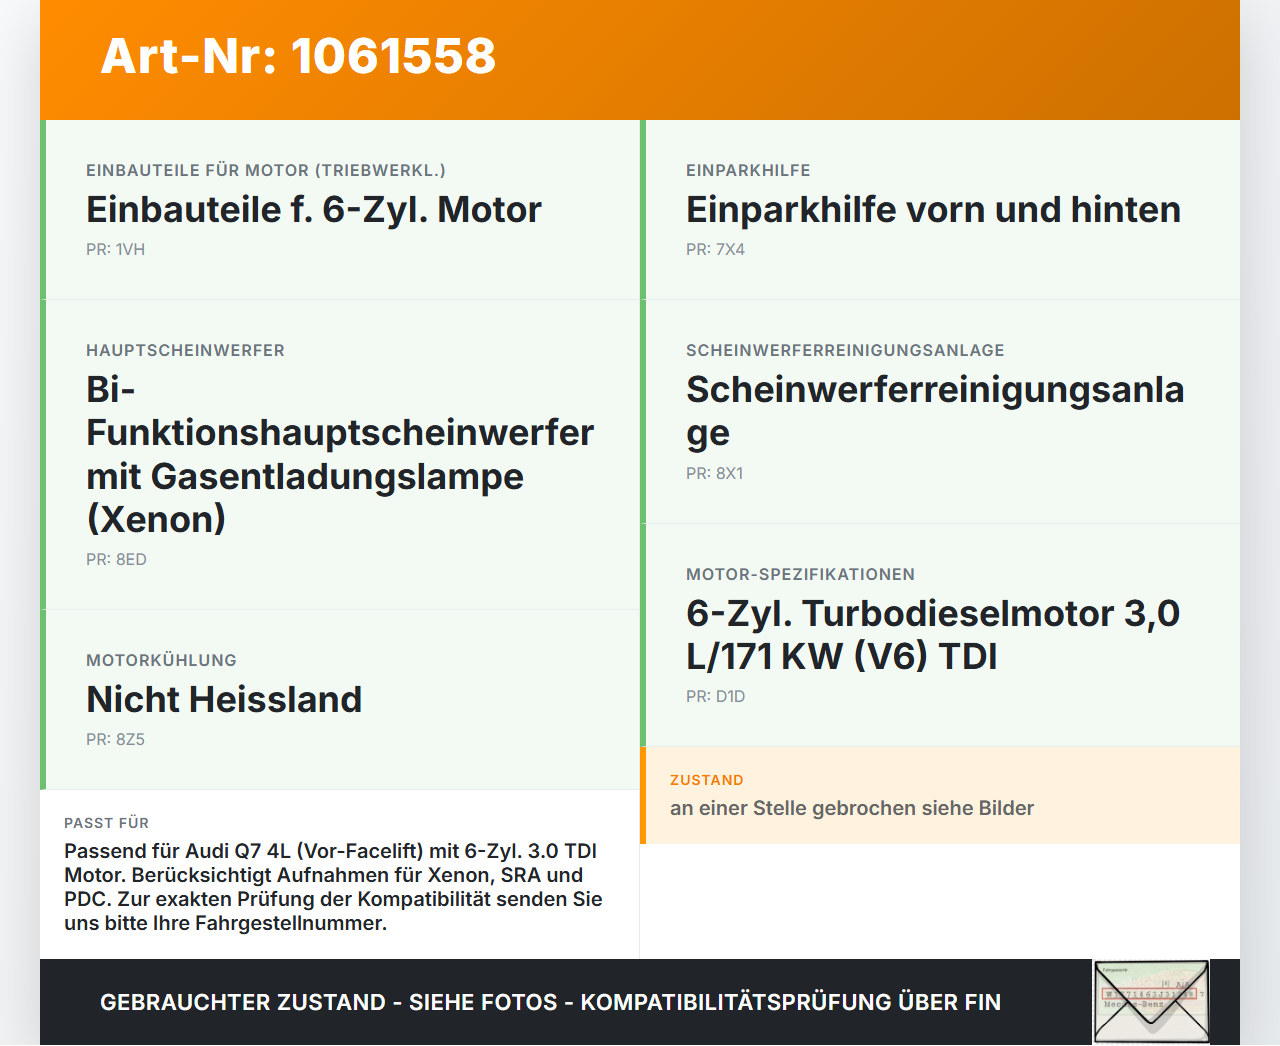
Task: Click the 'MOTORKÜHLUNG' category label
Action: (x=162, y=660)
